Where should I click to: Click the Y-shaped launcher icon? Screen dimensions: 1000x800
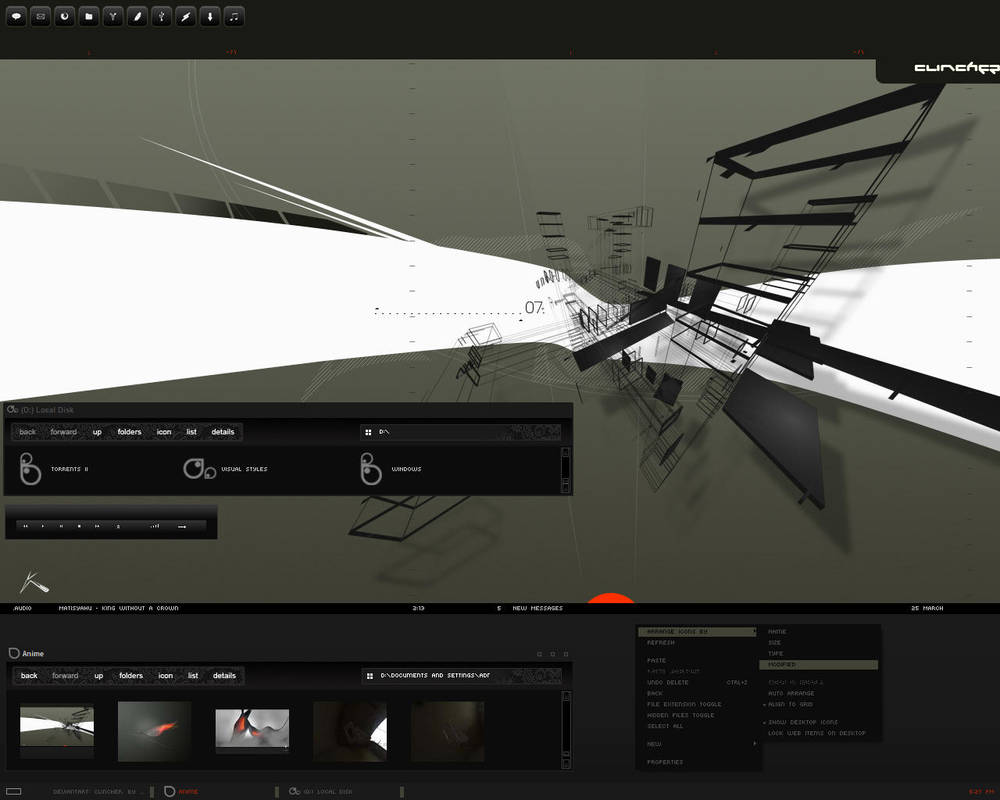(x=113, y=17)
